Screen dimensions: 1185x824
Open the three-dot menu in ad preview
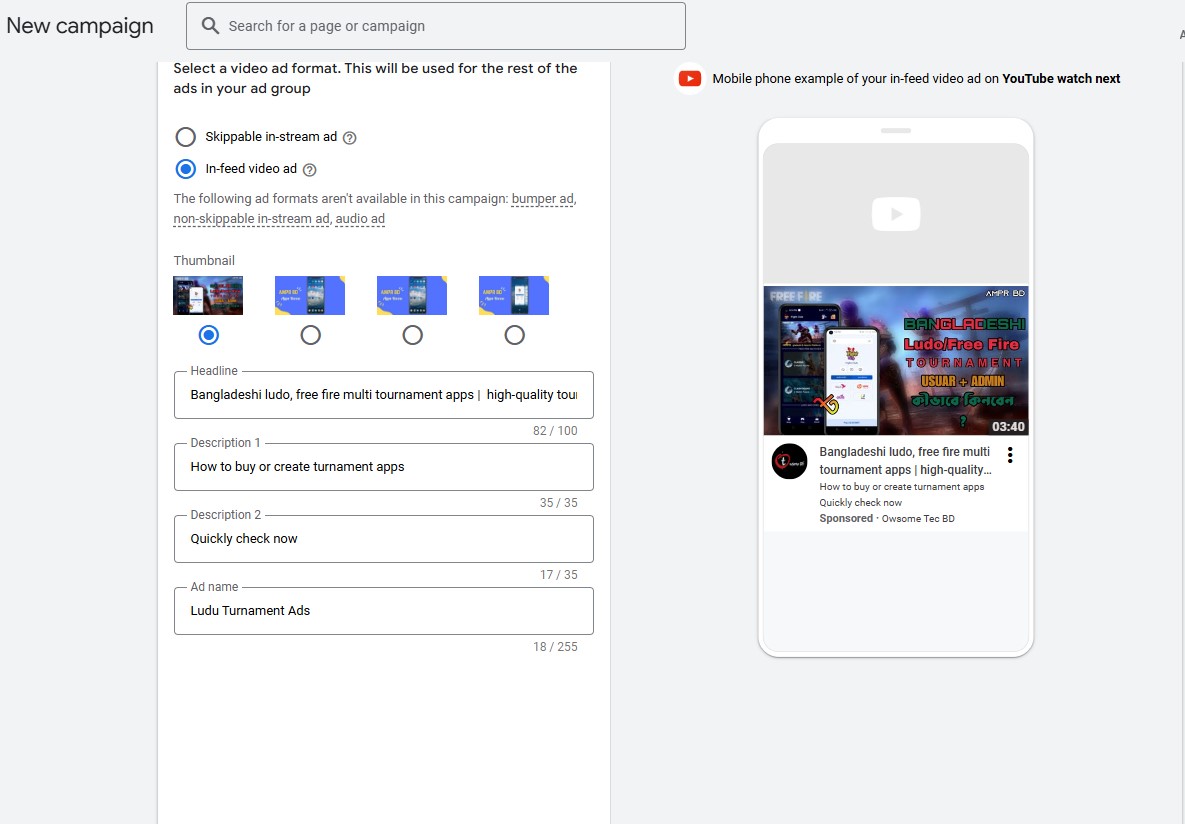point(1010,454)
